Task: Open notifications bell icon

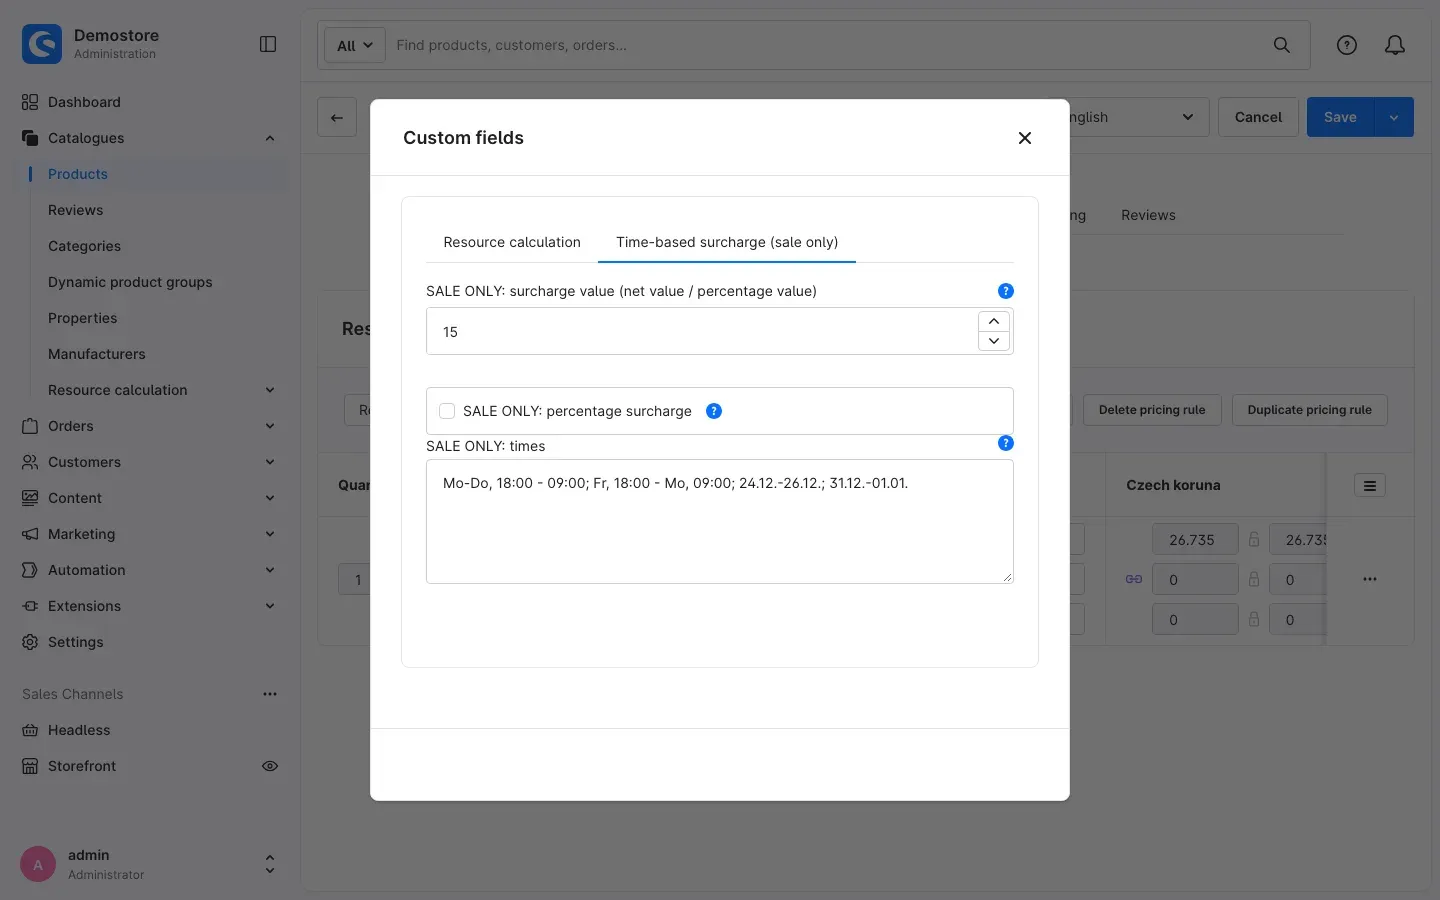Action: [x=1395, y=45]
